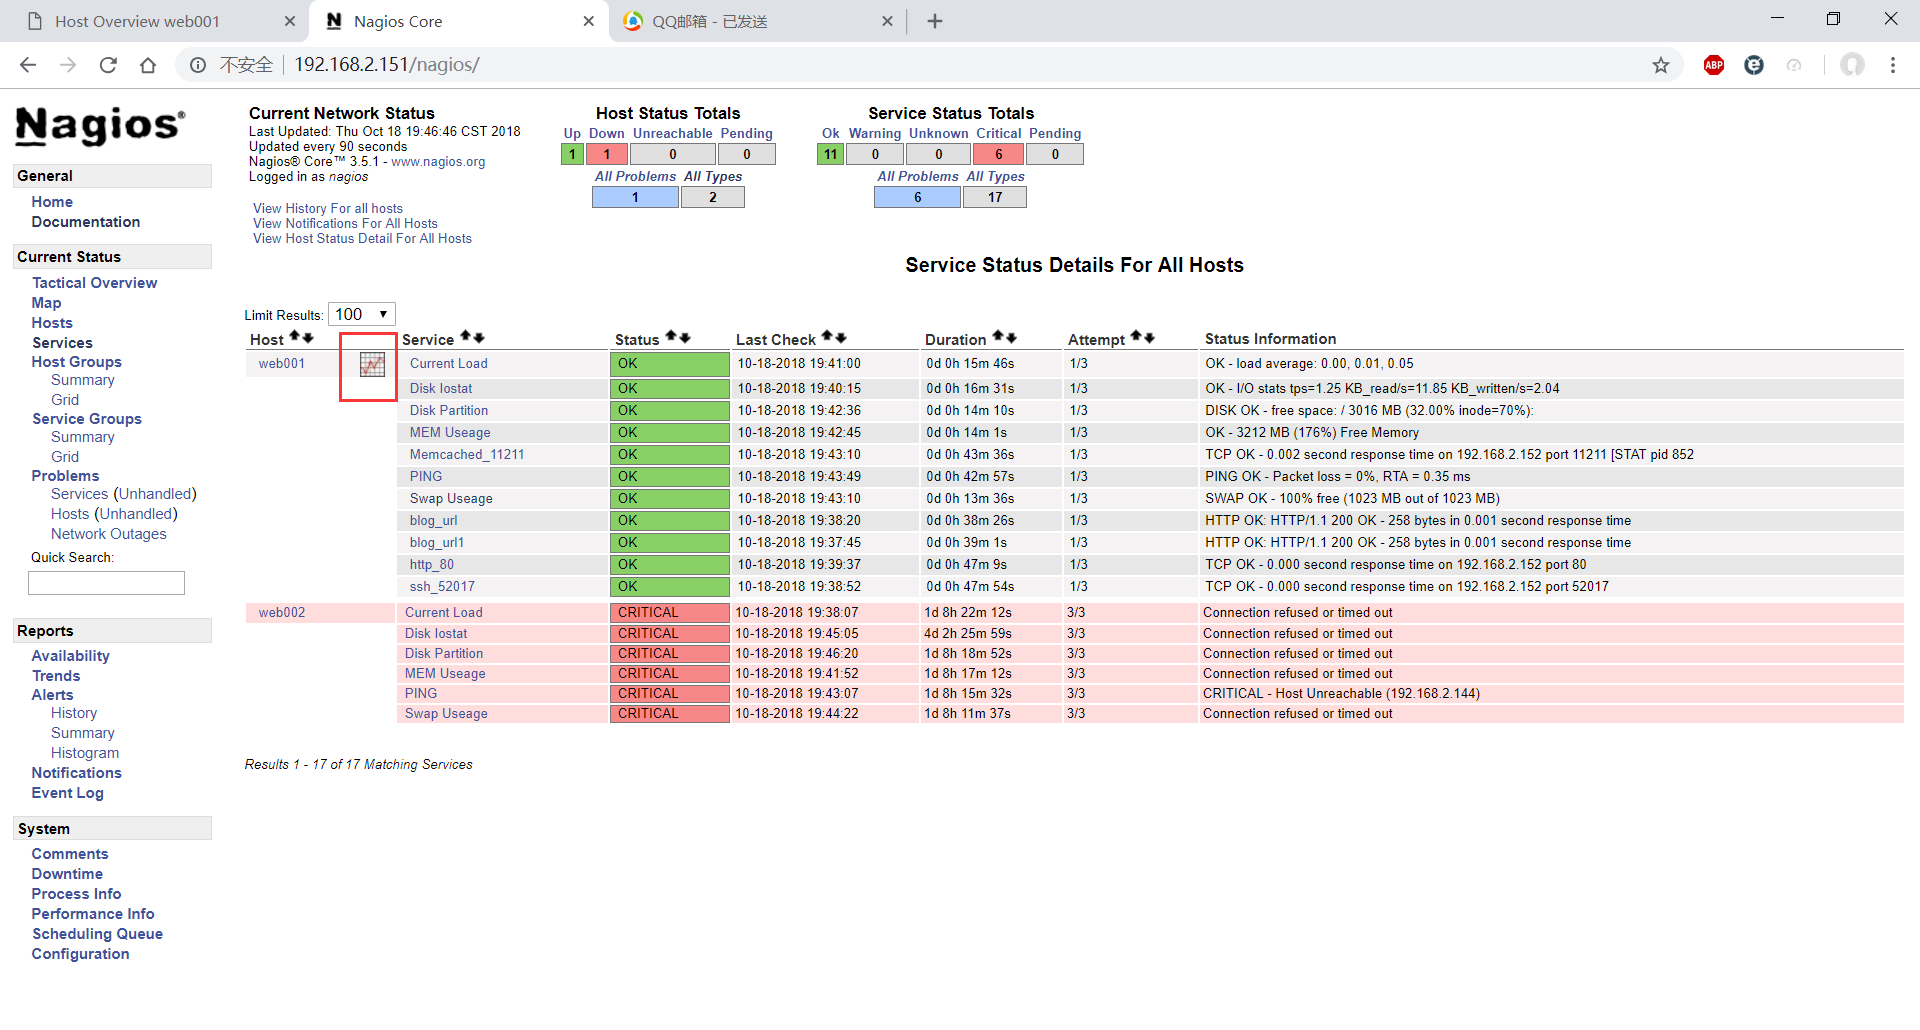Viewport: 1920px width, 1030px height.
Task: Click the Unreachable header in Host Status Totals
Action: (x=673, y=134)
